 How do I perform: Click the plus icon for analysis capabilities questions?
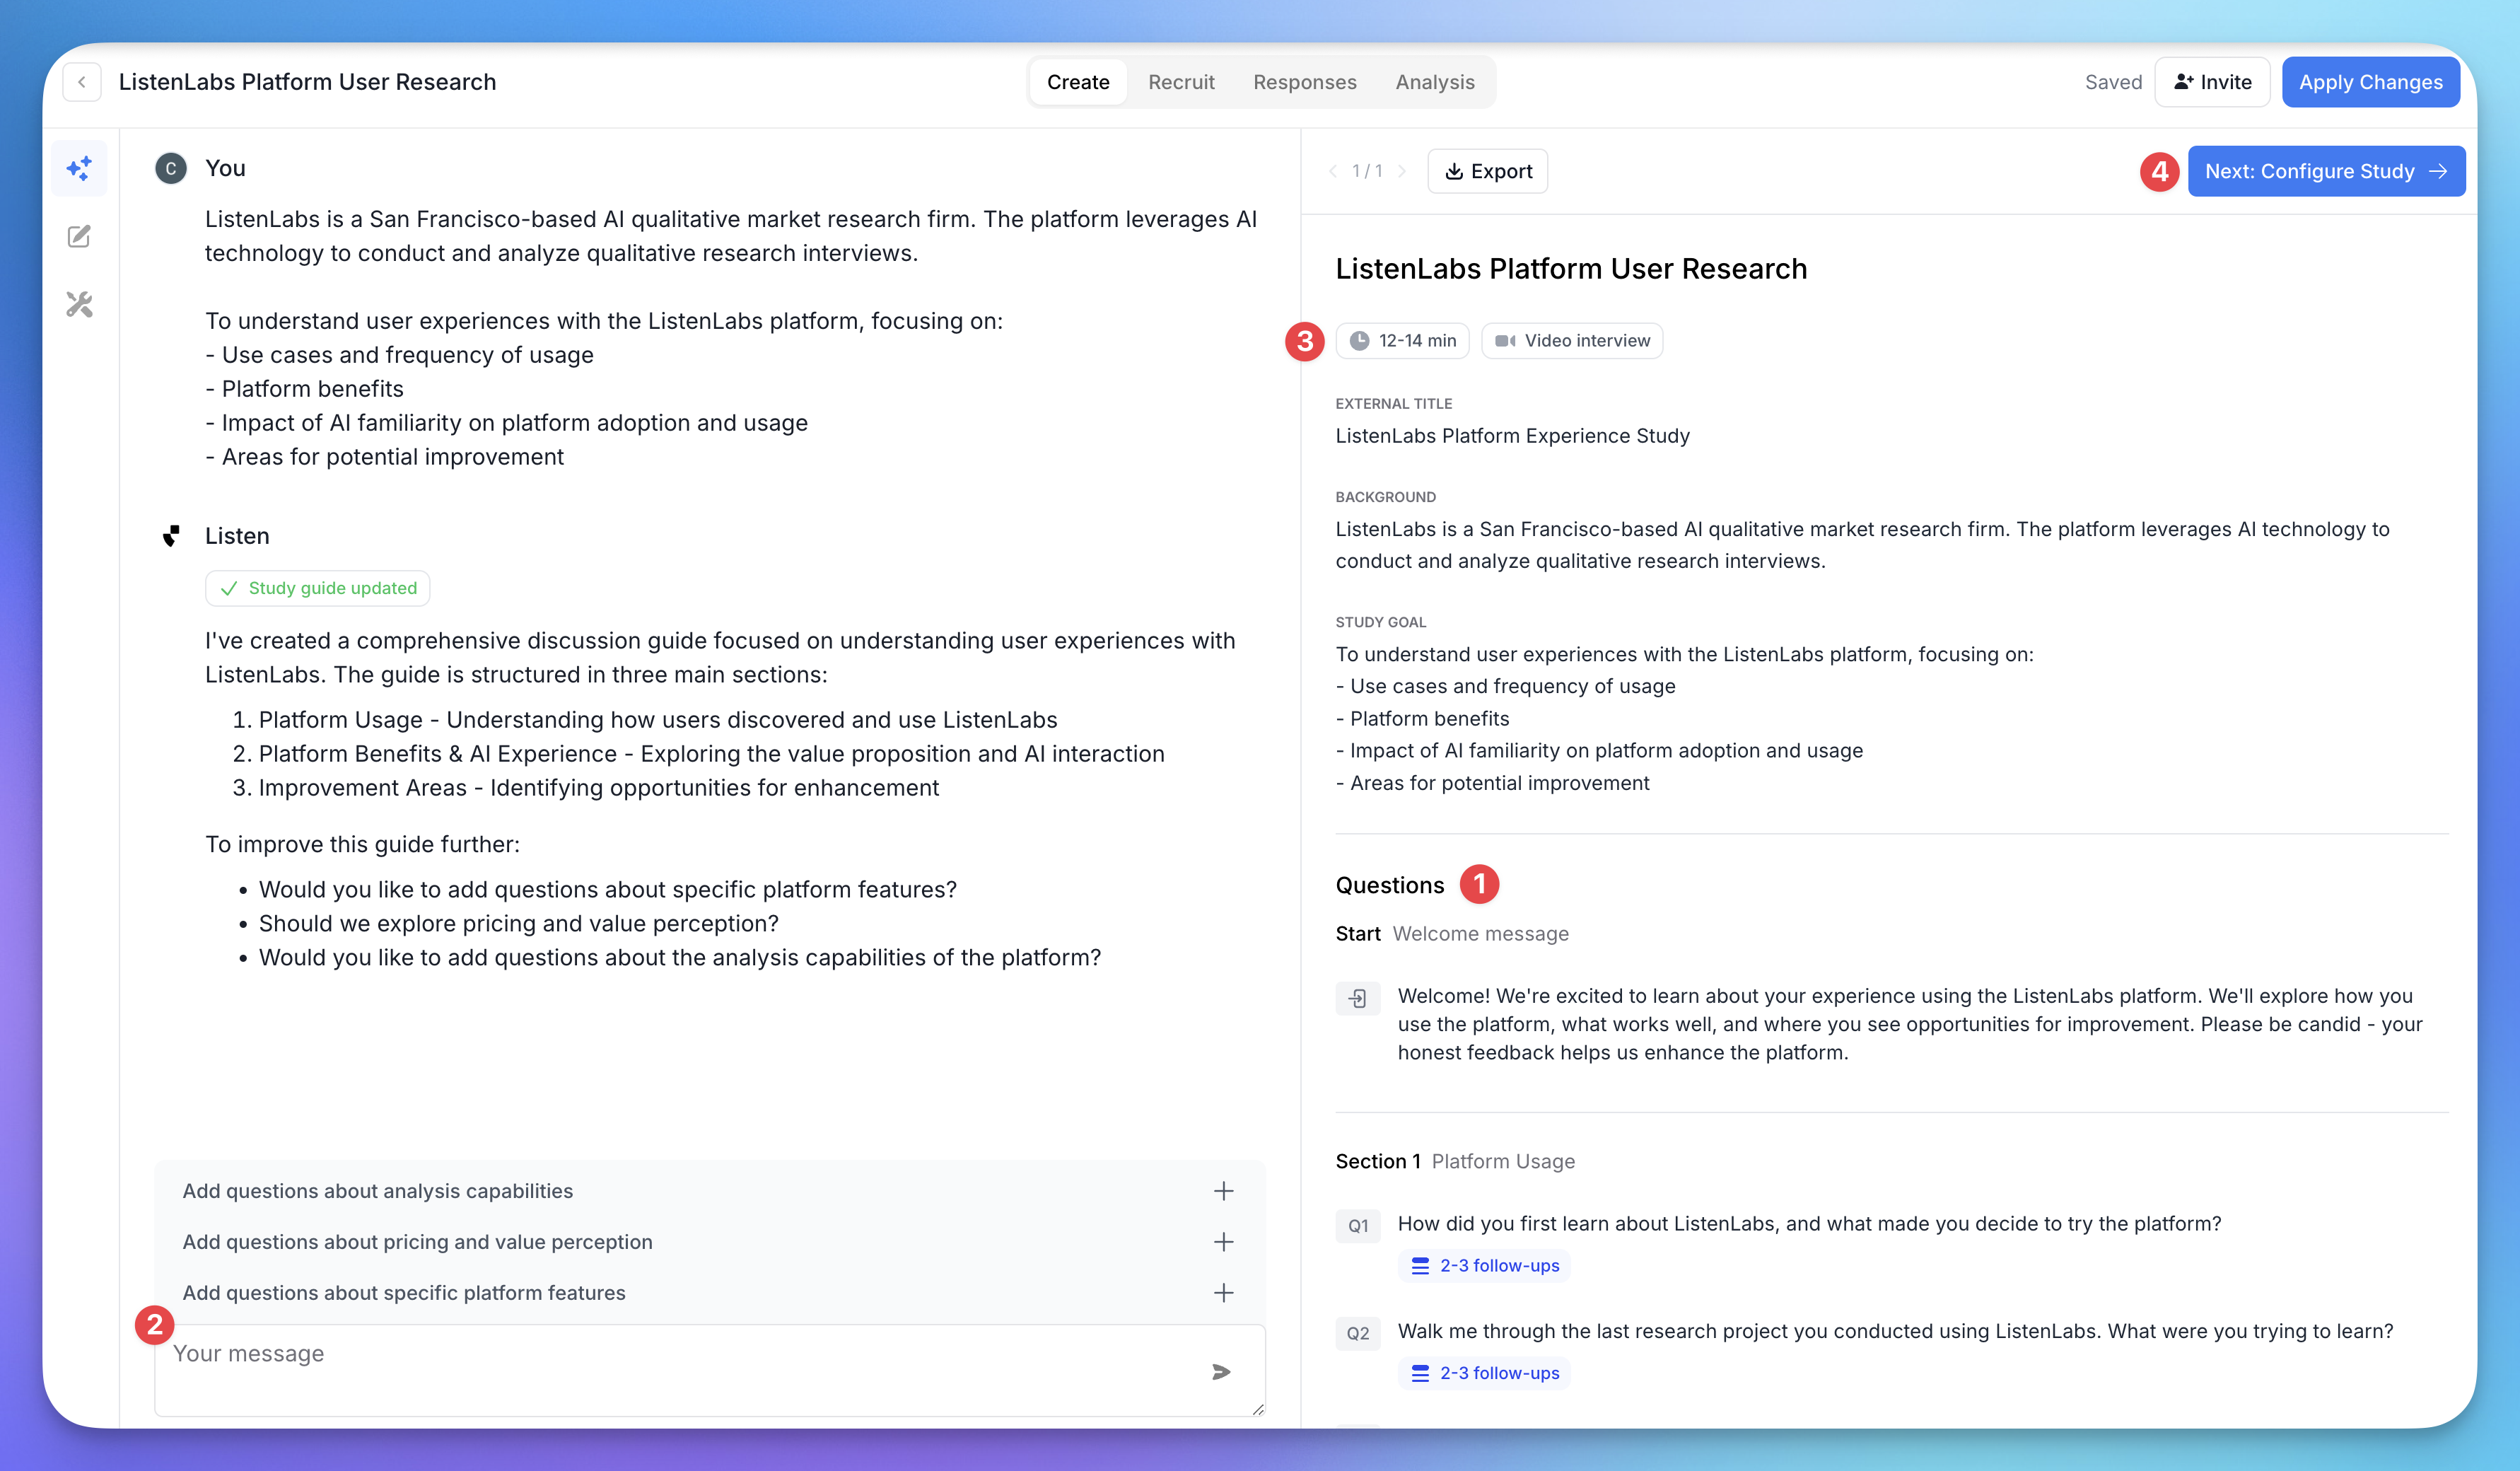1224,1191
